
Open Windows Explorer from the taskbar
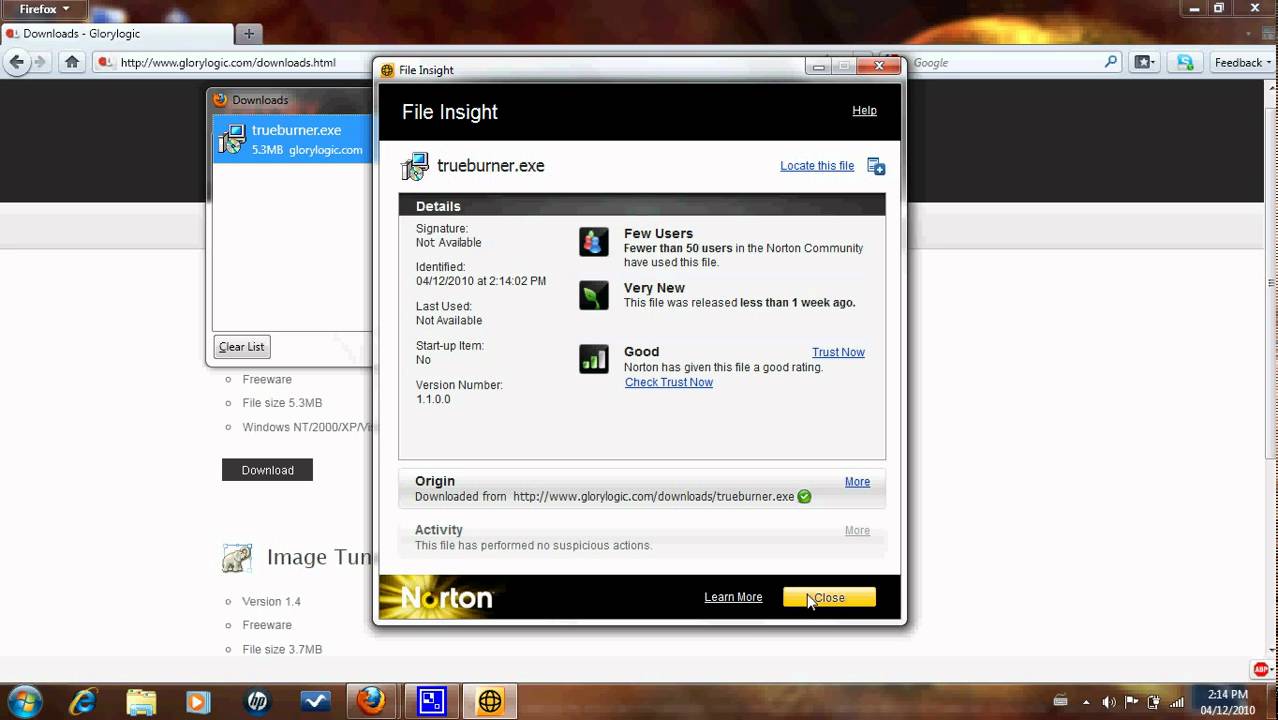[x=142, y=701]
